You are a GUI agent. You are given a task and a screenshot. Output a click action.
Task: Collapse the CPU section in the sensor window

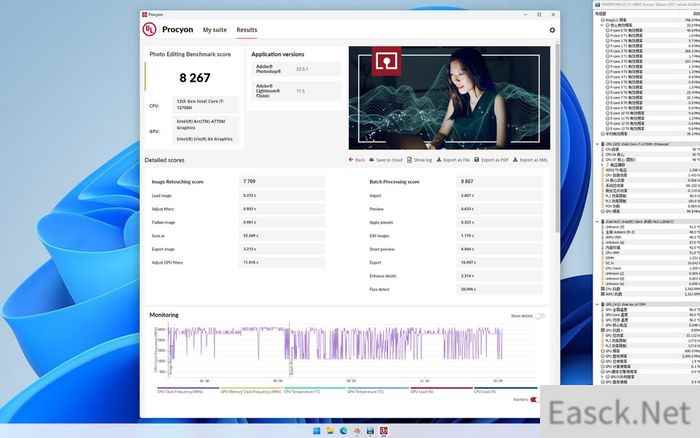coord(597,144)
